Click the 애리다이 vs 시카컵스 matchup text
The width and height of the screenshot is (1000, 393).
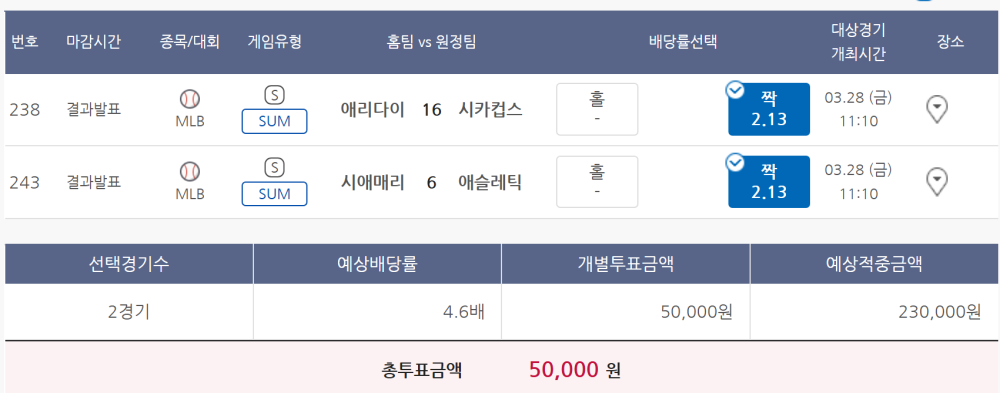click(432, 110)
